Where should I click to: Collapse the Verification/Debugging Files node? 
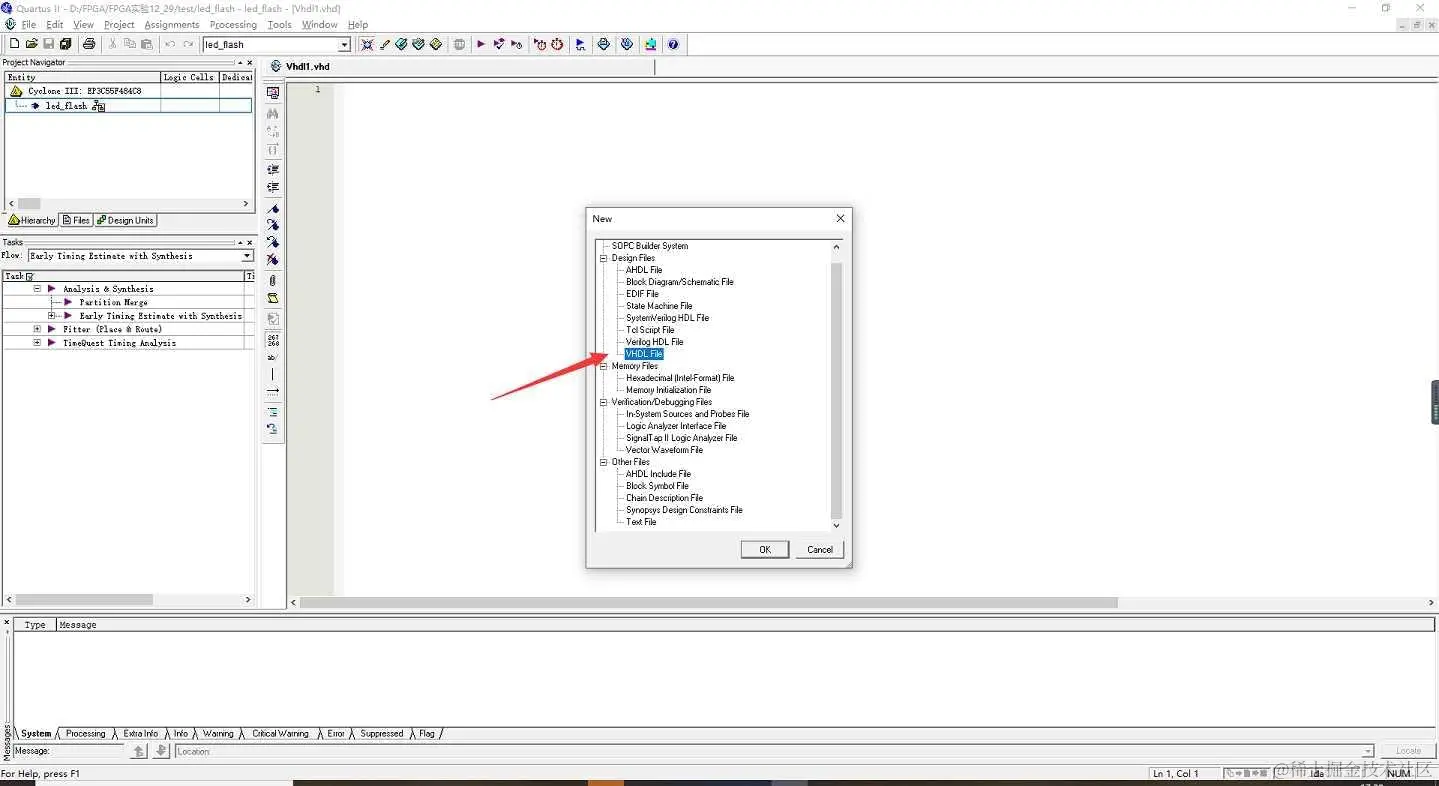pyautogui.click(x=604, y=402)
